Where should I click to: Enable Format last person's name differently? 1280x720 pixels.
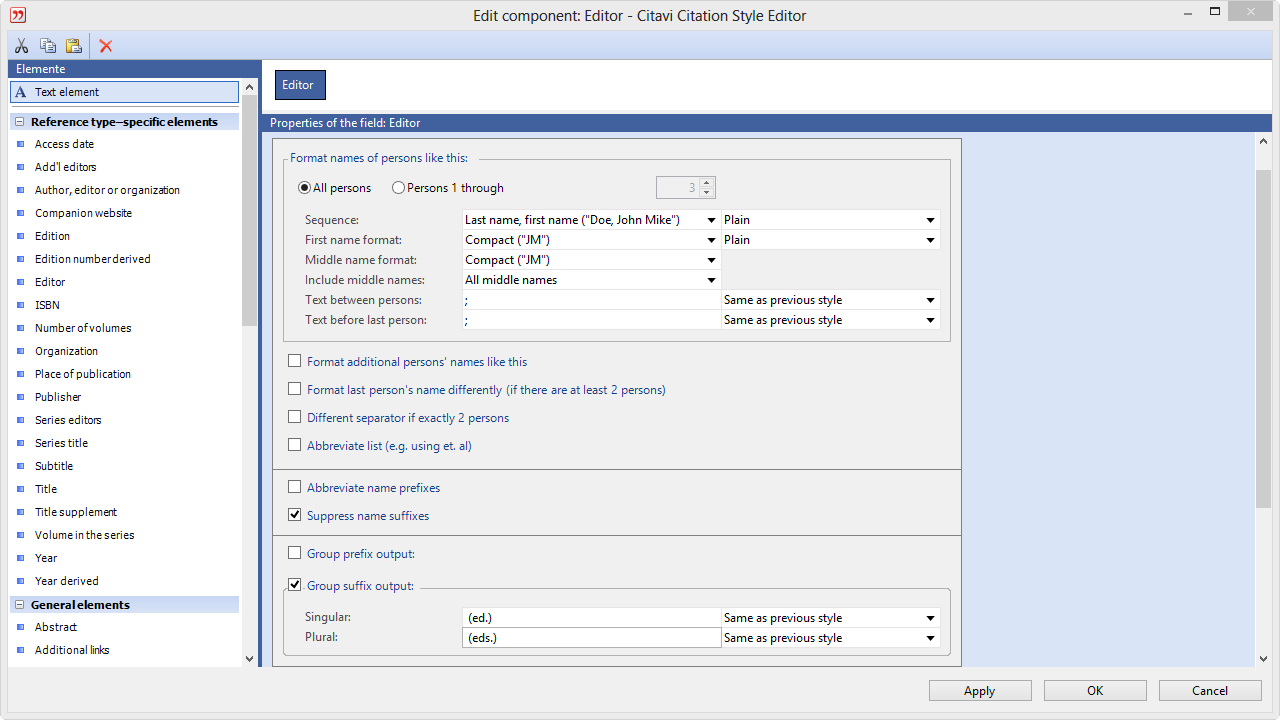click(x=294, y=389)
